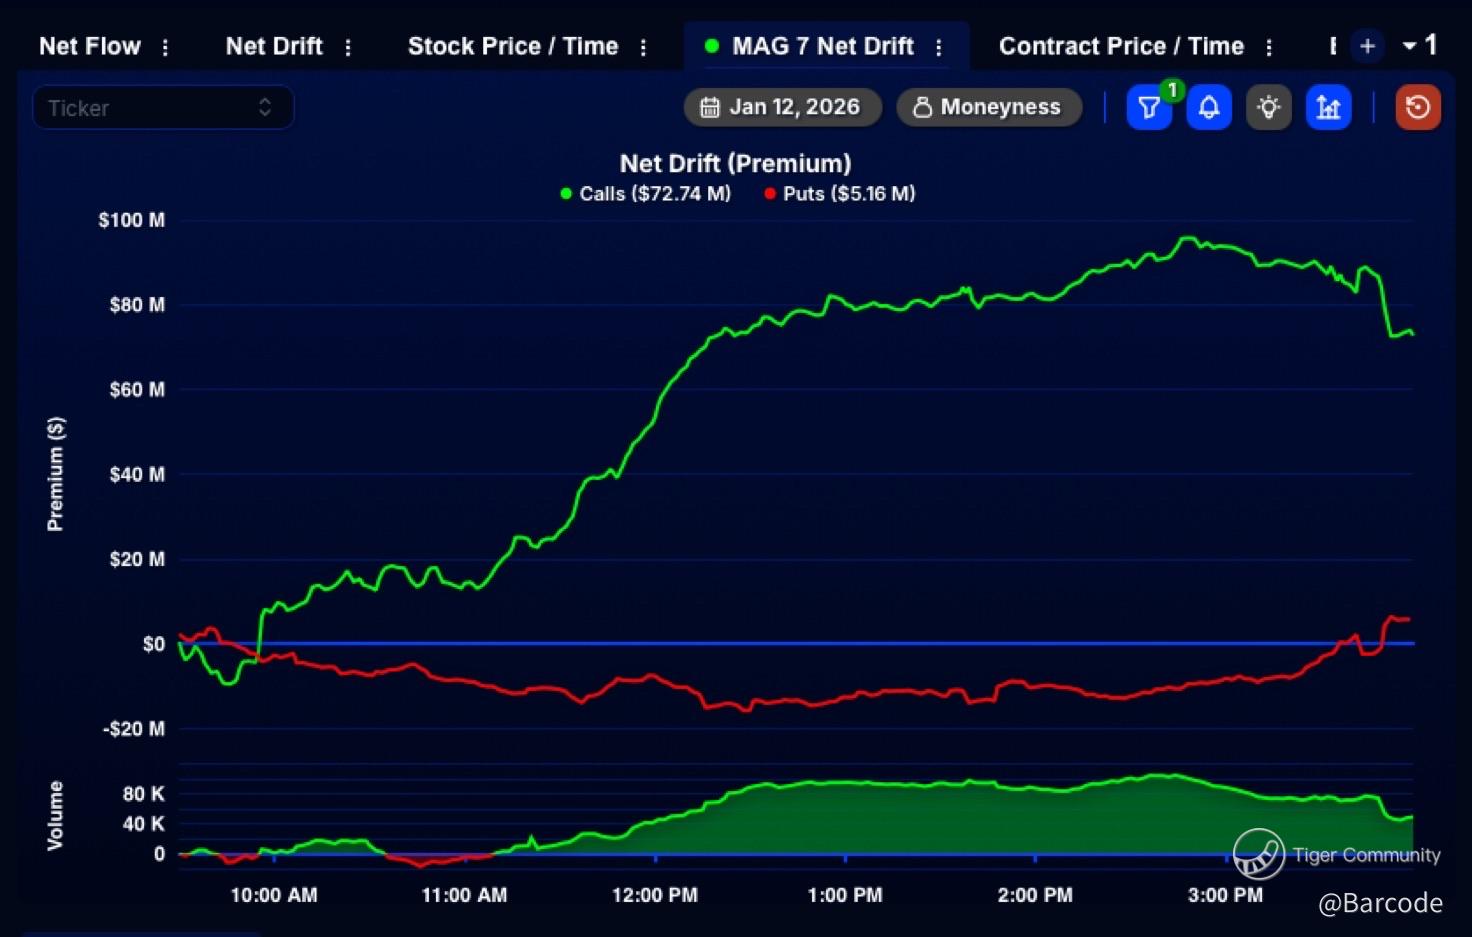1472x937 pixels.
Task: Open Net Drift tab options menu
Action: tap(348, 47)
